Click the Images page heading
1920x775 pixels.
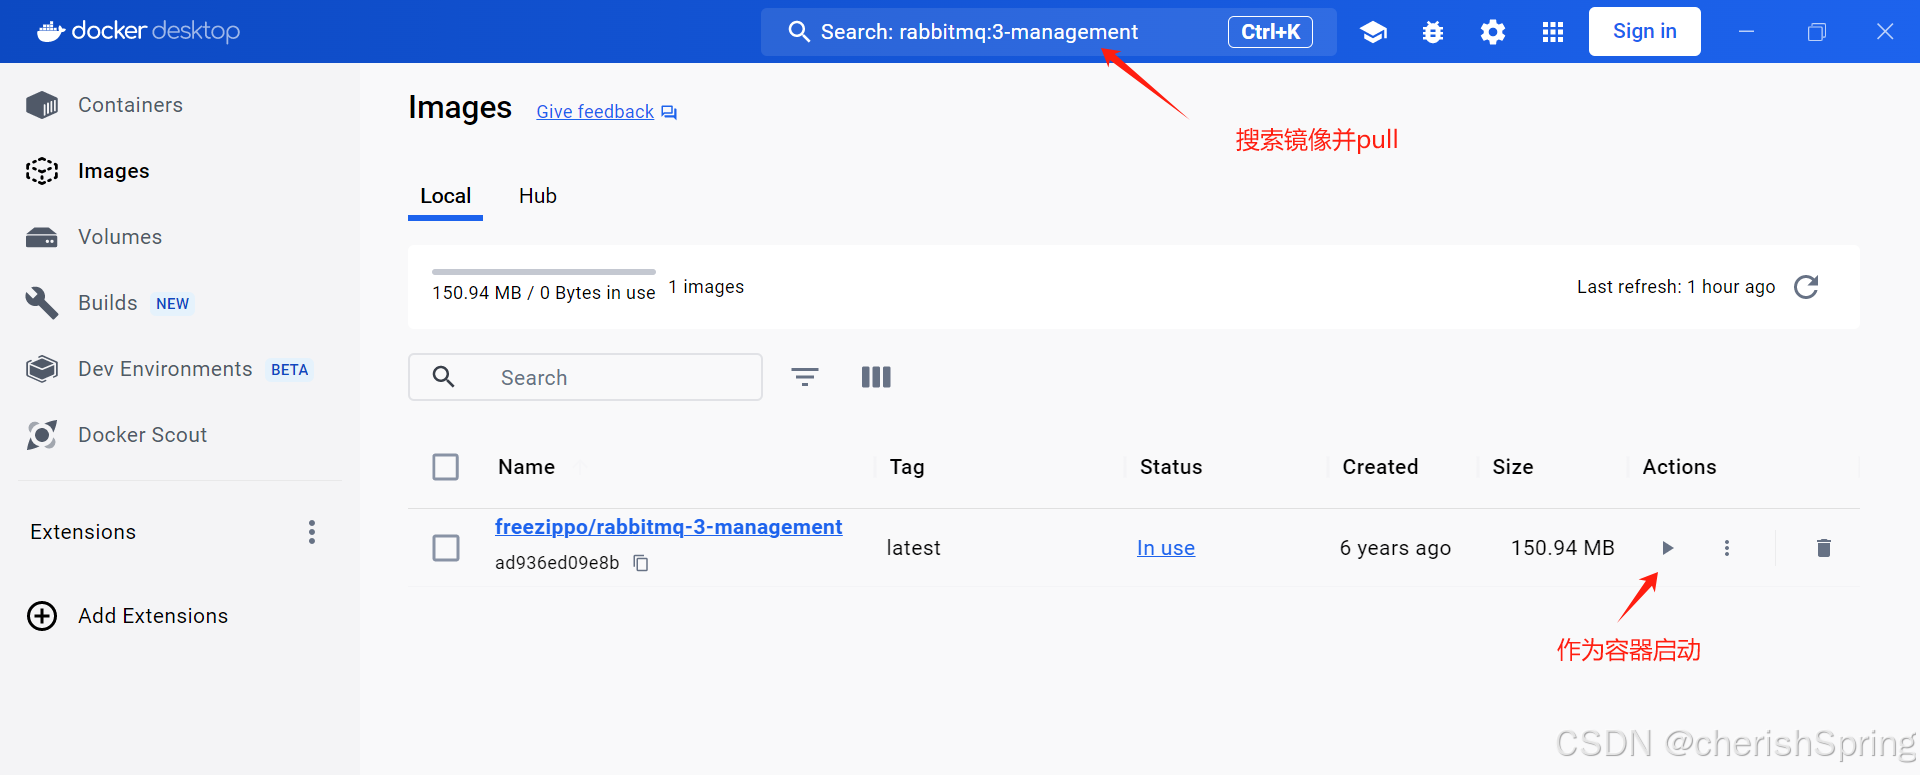460,107
